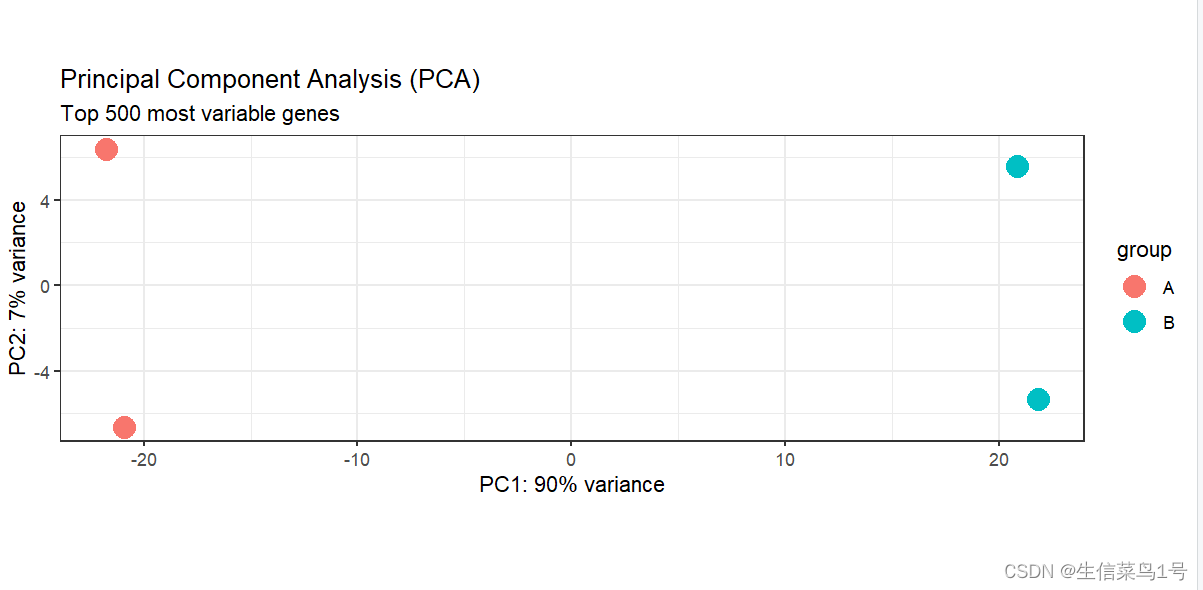Click the legend text label 'A'
The height and width of the screenshot is (590, 1203).
(1168, 288)
